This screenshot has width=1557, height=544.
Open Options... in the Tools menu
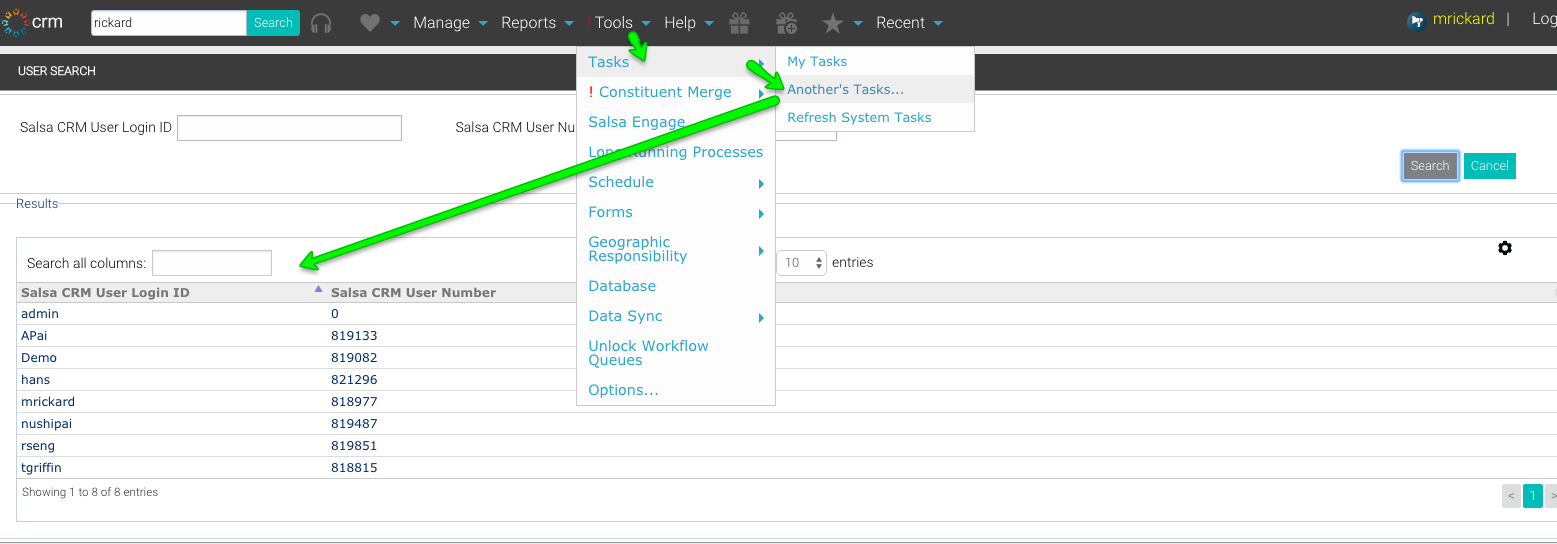(x=623, y=390)
